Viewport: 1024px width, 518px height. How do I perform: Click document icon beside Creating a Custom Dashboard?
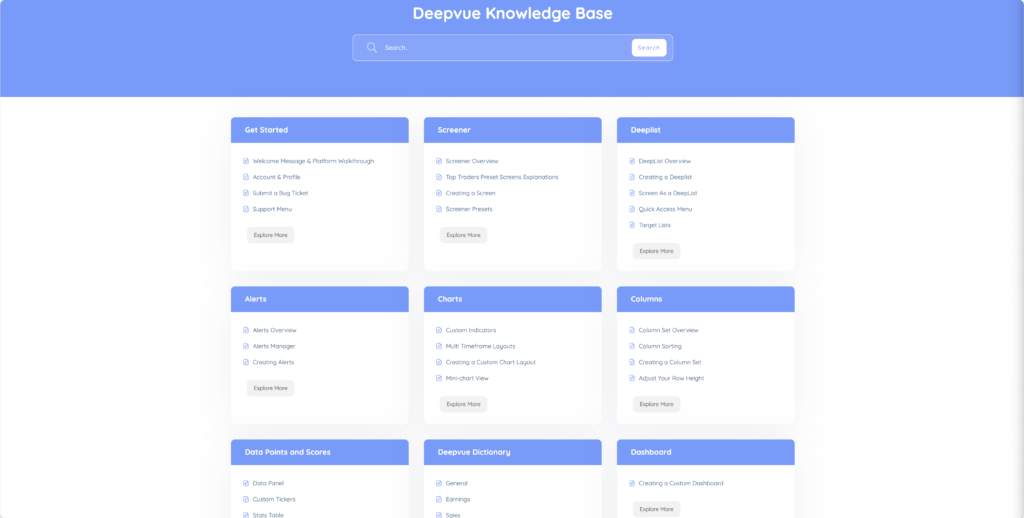(632, 483)
